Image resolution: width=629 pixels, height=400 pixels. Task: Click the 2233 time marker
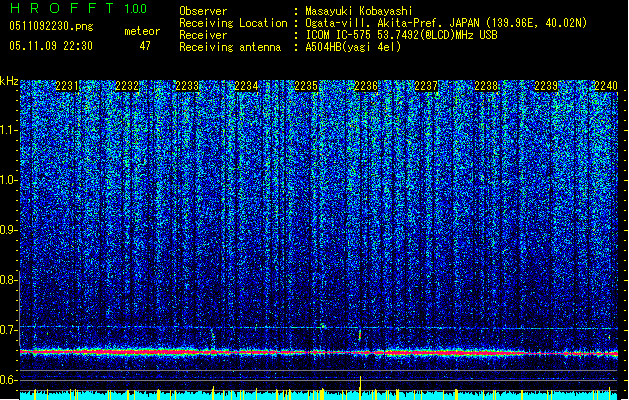(x=187, y=86)
